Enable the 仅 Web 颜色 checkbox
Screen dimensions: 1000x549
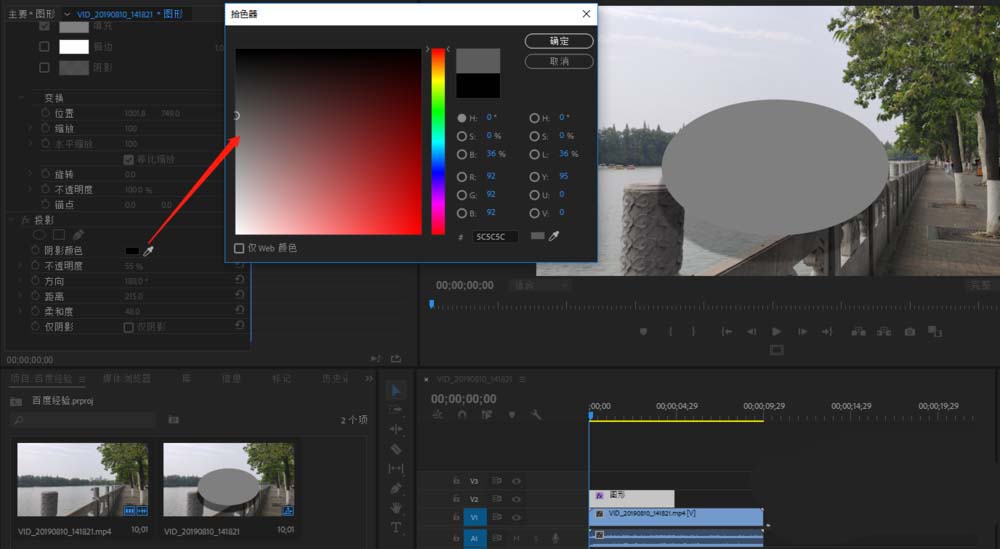(x=239, y=248)
